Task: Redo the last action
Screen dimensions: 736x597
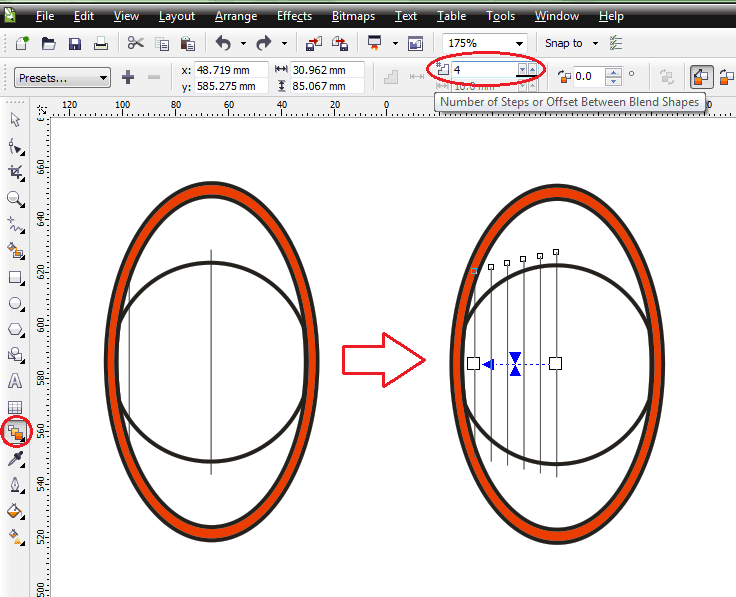Action: click(264, 43)
